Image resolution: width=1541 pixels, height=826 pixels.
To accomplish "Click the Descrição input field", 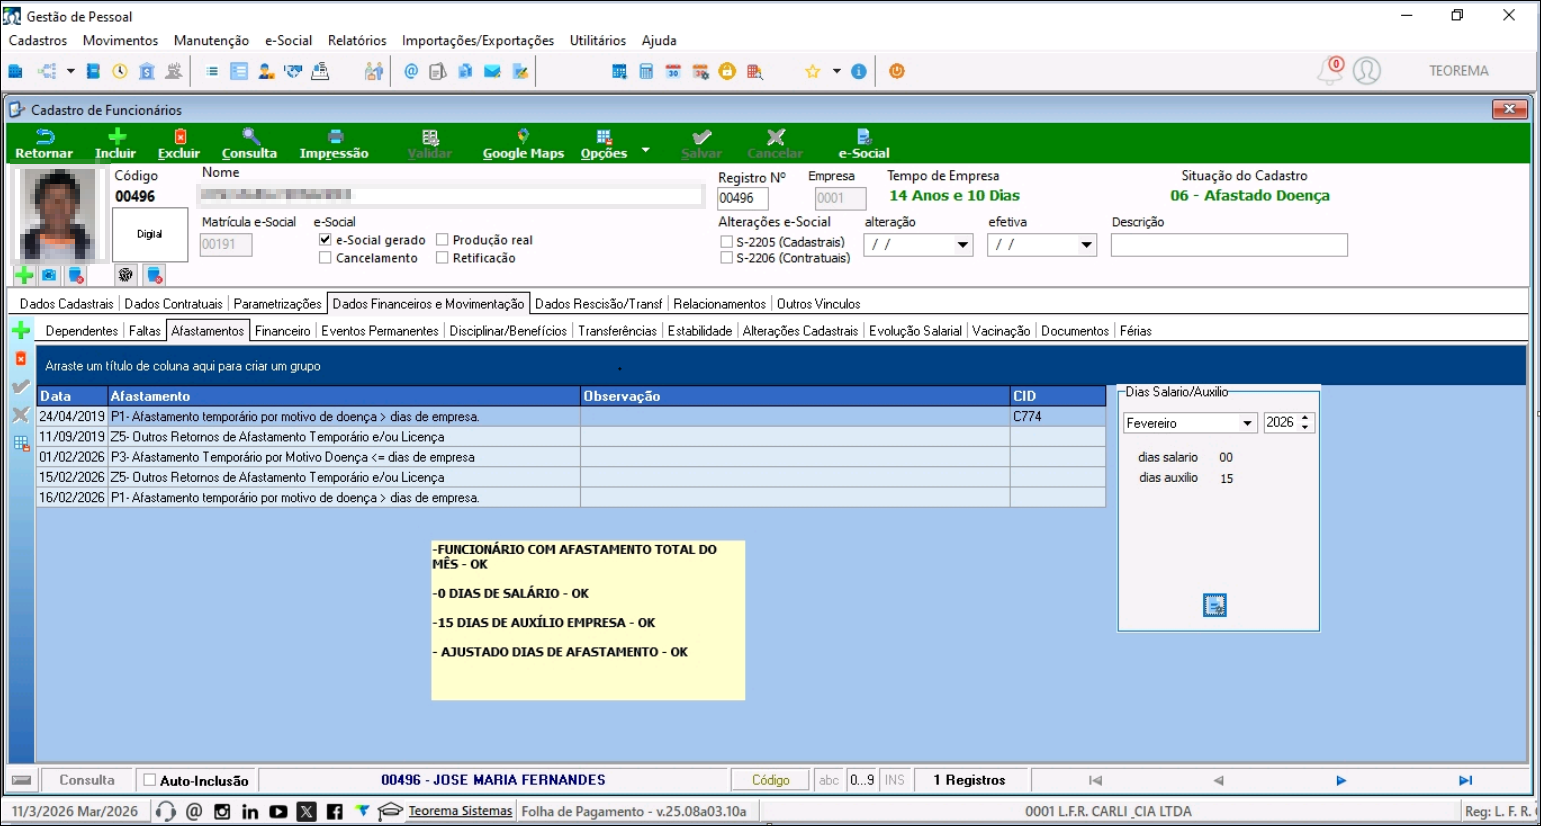I will [1229, 245].
